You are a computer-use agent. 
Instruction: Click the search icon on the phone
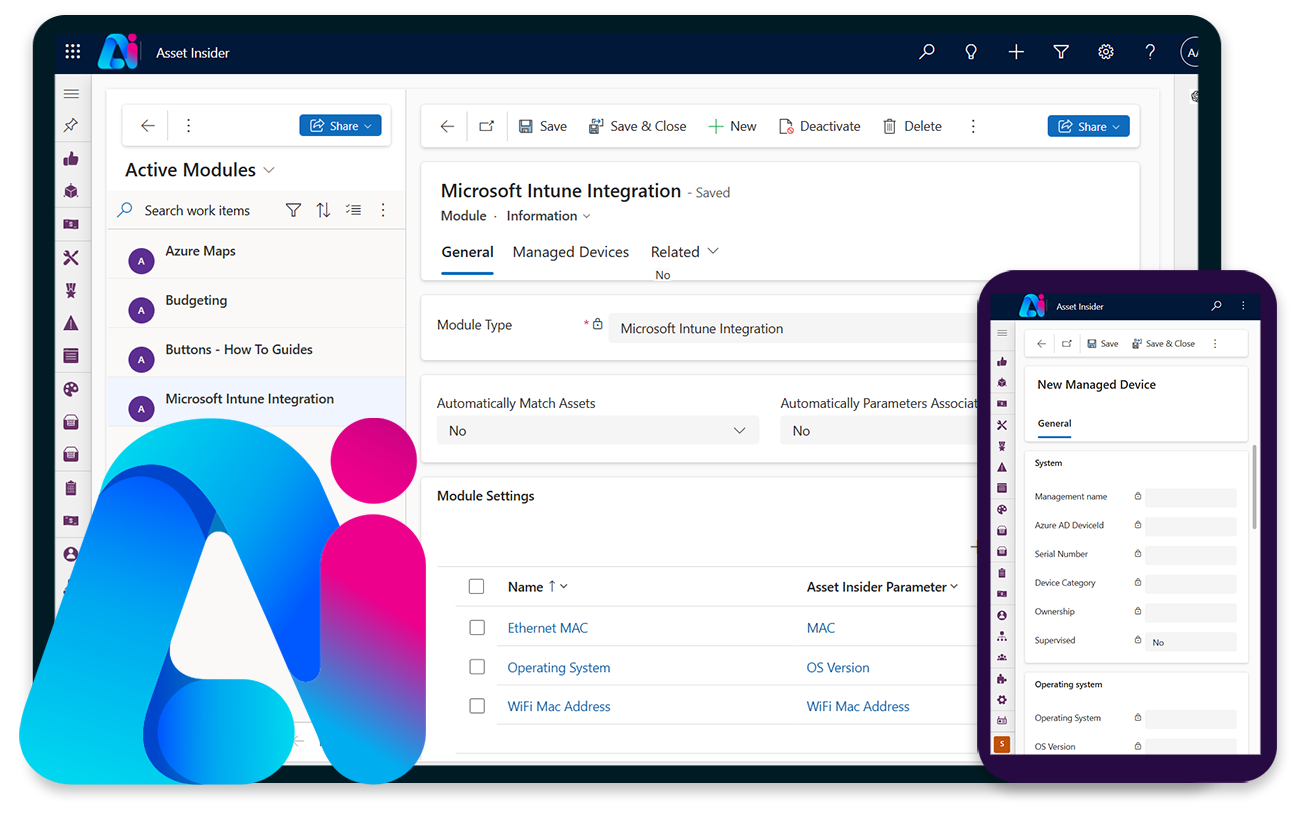coord(1216,306)
